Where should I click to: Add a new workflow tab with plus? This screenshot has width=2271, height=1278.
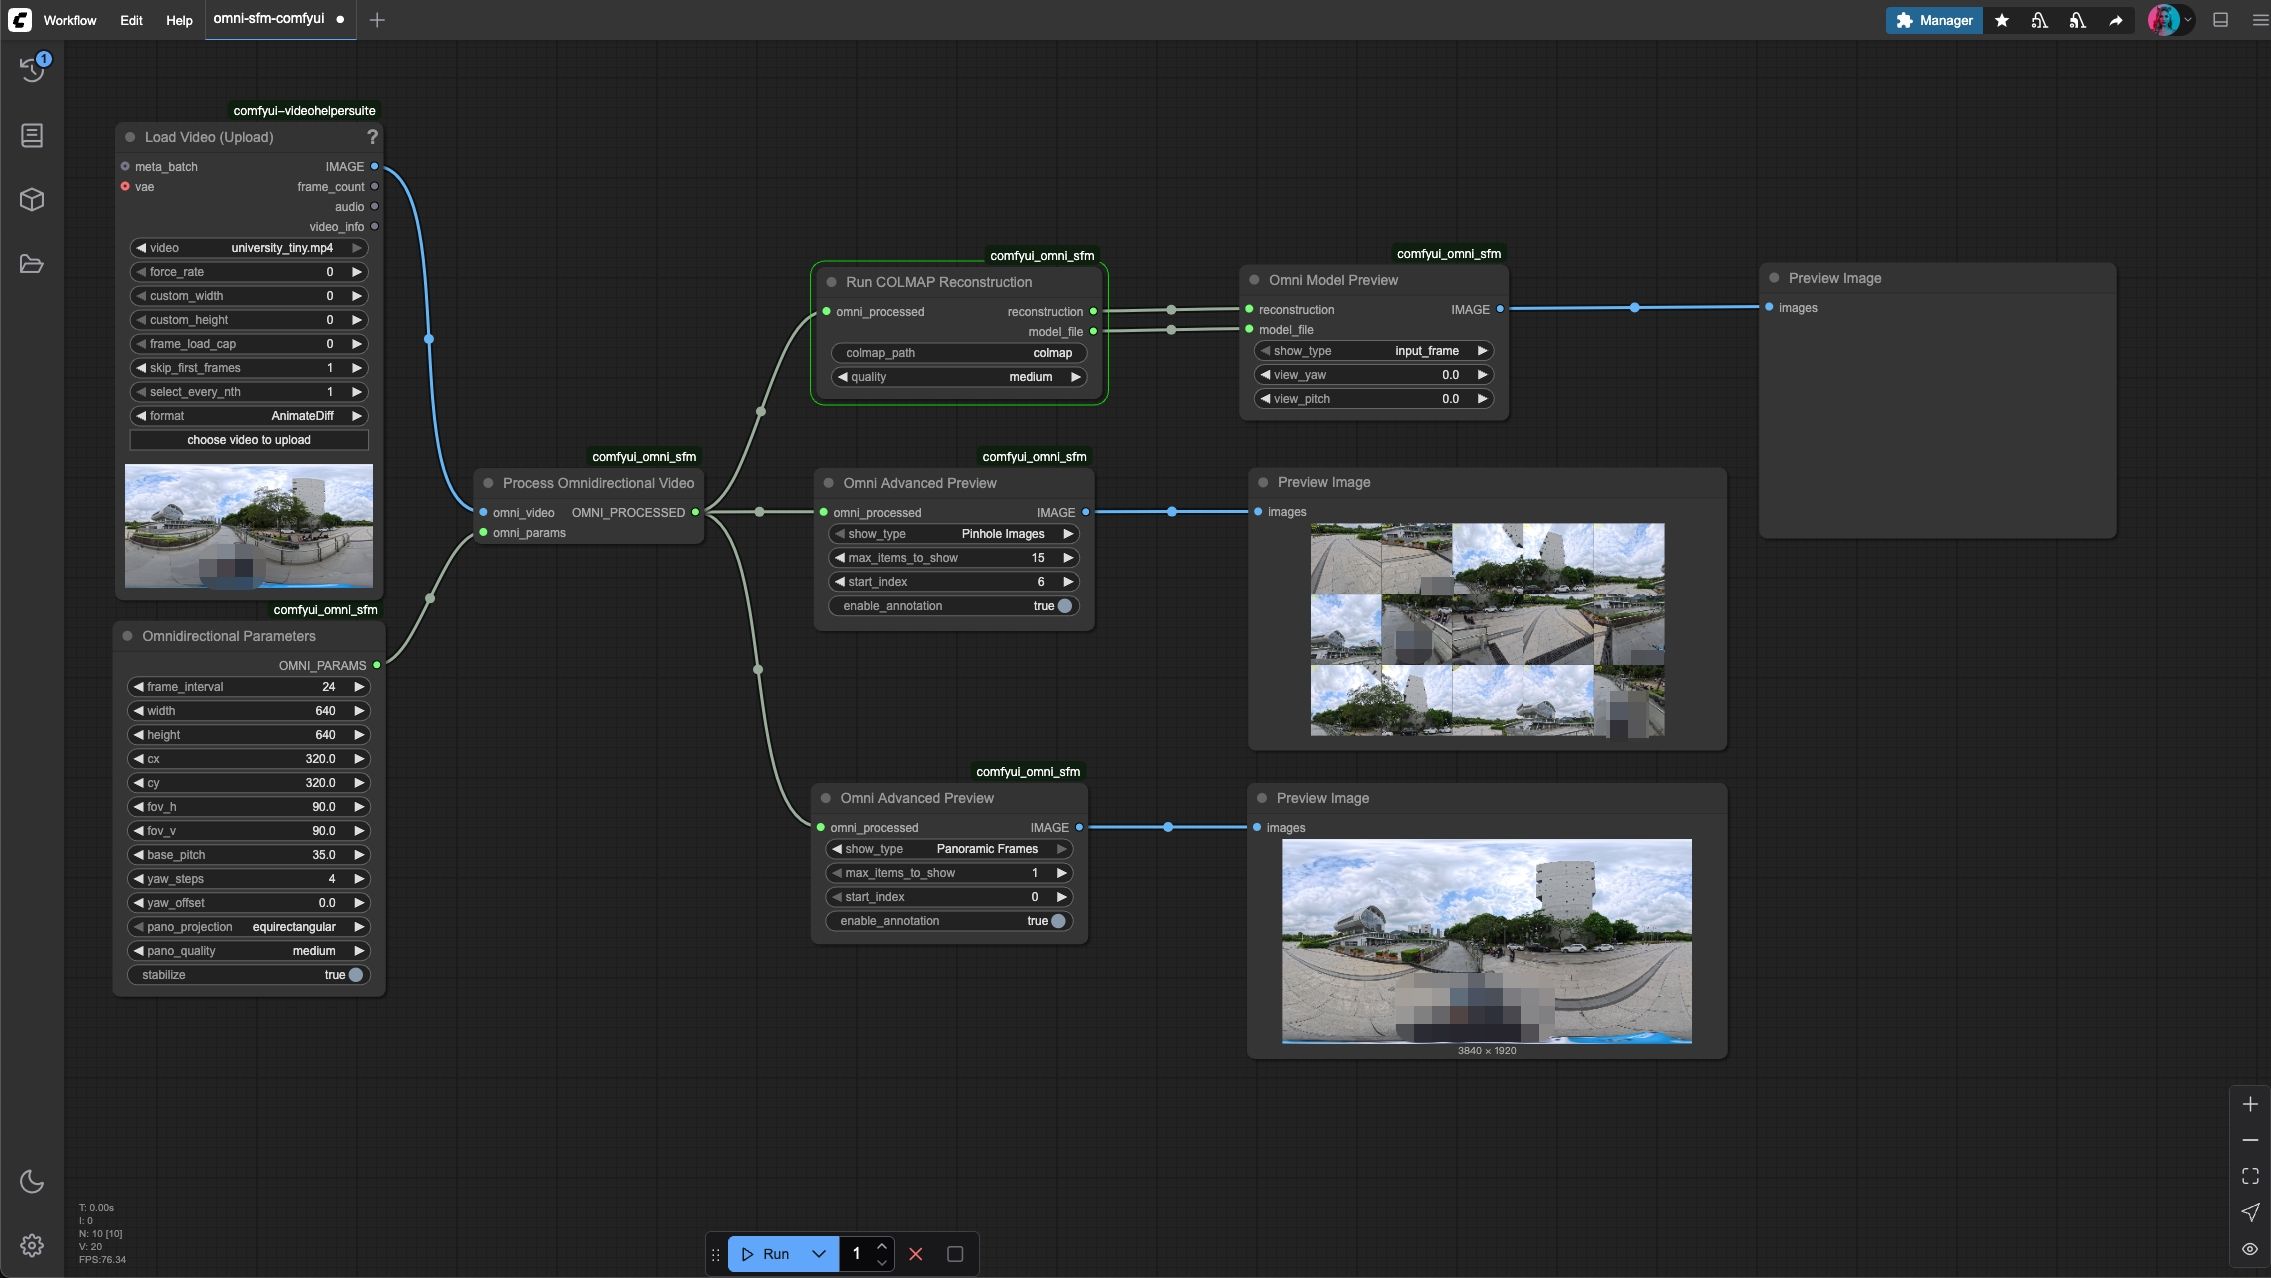coord(377,20)
